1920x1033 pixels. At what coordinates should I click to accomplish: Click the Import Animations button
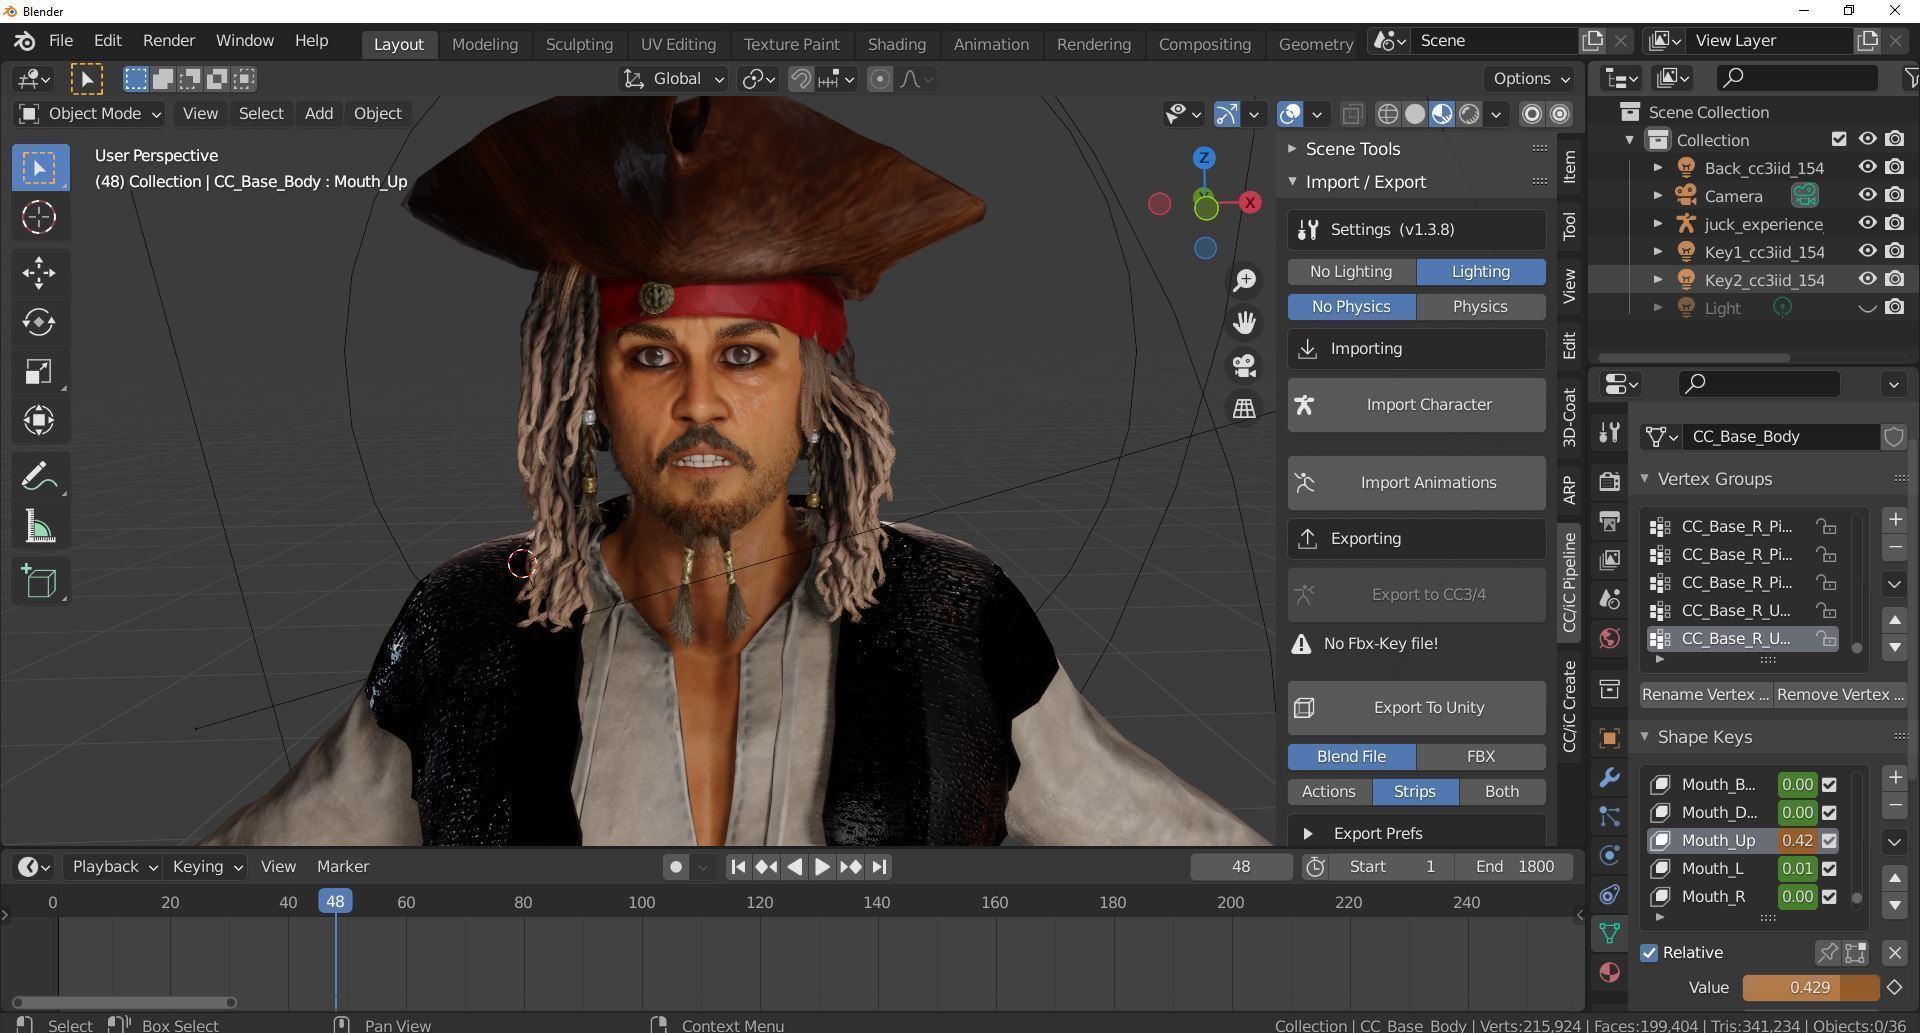pyautogui.click(x=1416, y=483)
